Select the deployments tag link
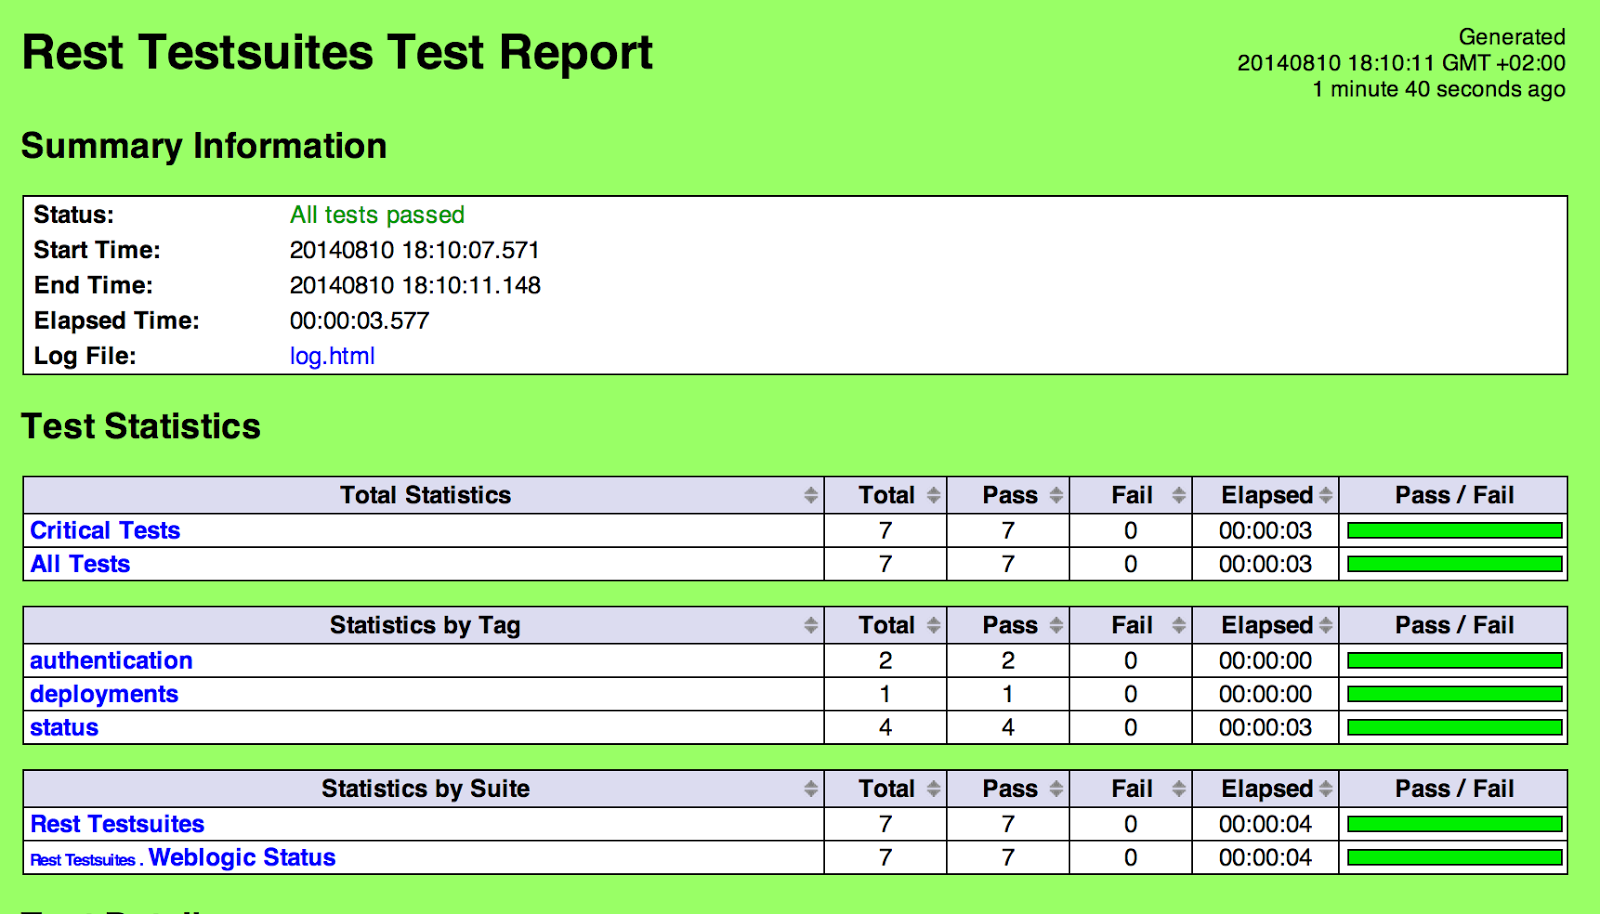The width and height of the screenshot is (1600, 914). 104,694
